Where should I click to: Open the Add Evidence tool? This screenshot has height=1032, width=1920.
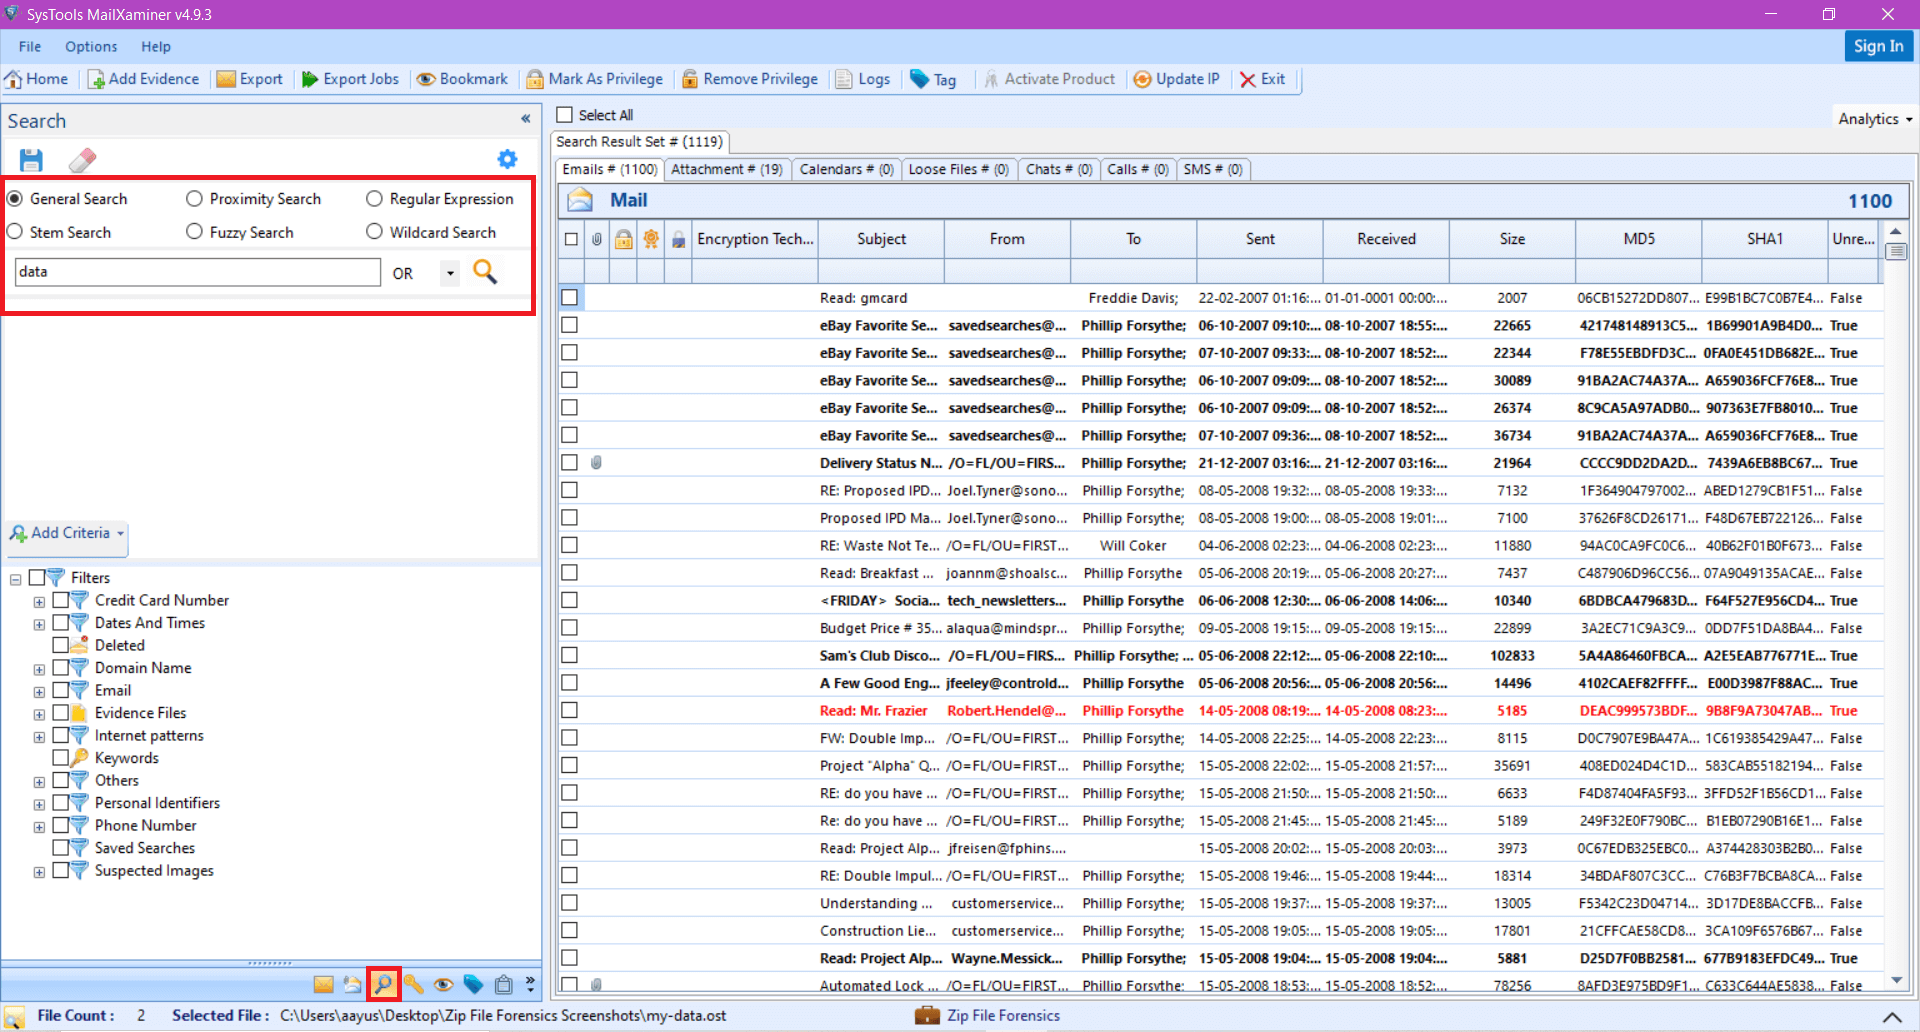point(143,79)
